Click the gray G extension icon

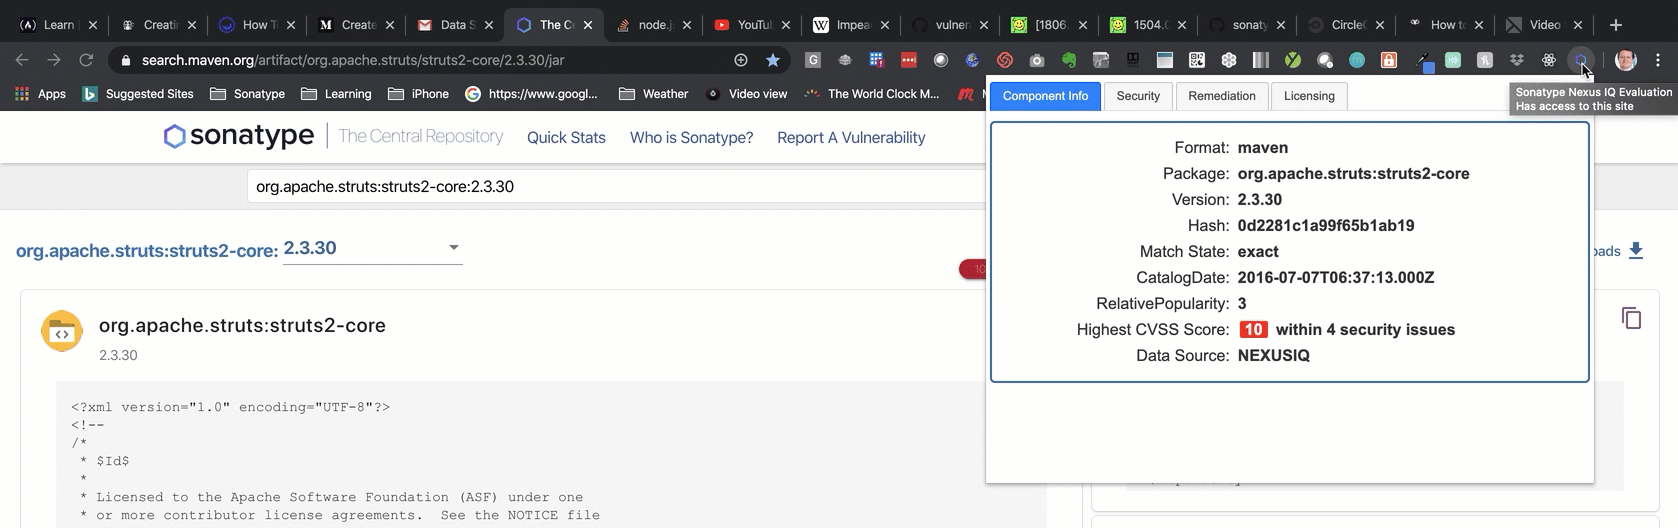[x=813, y=60]
